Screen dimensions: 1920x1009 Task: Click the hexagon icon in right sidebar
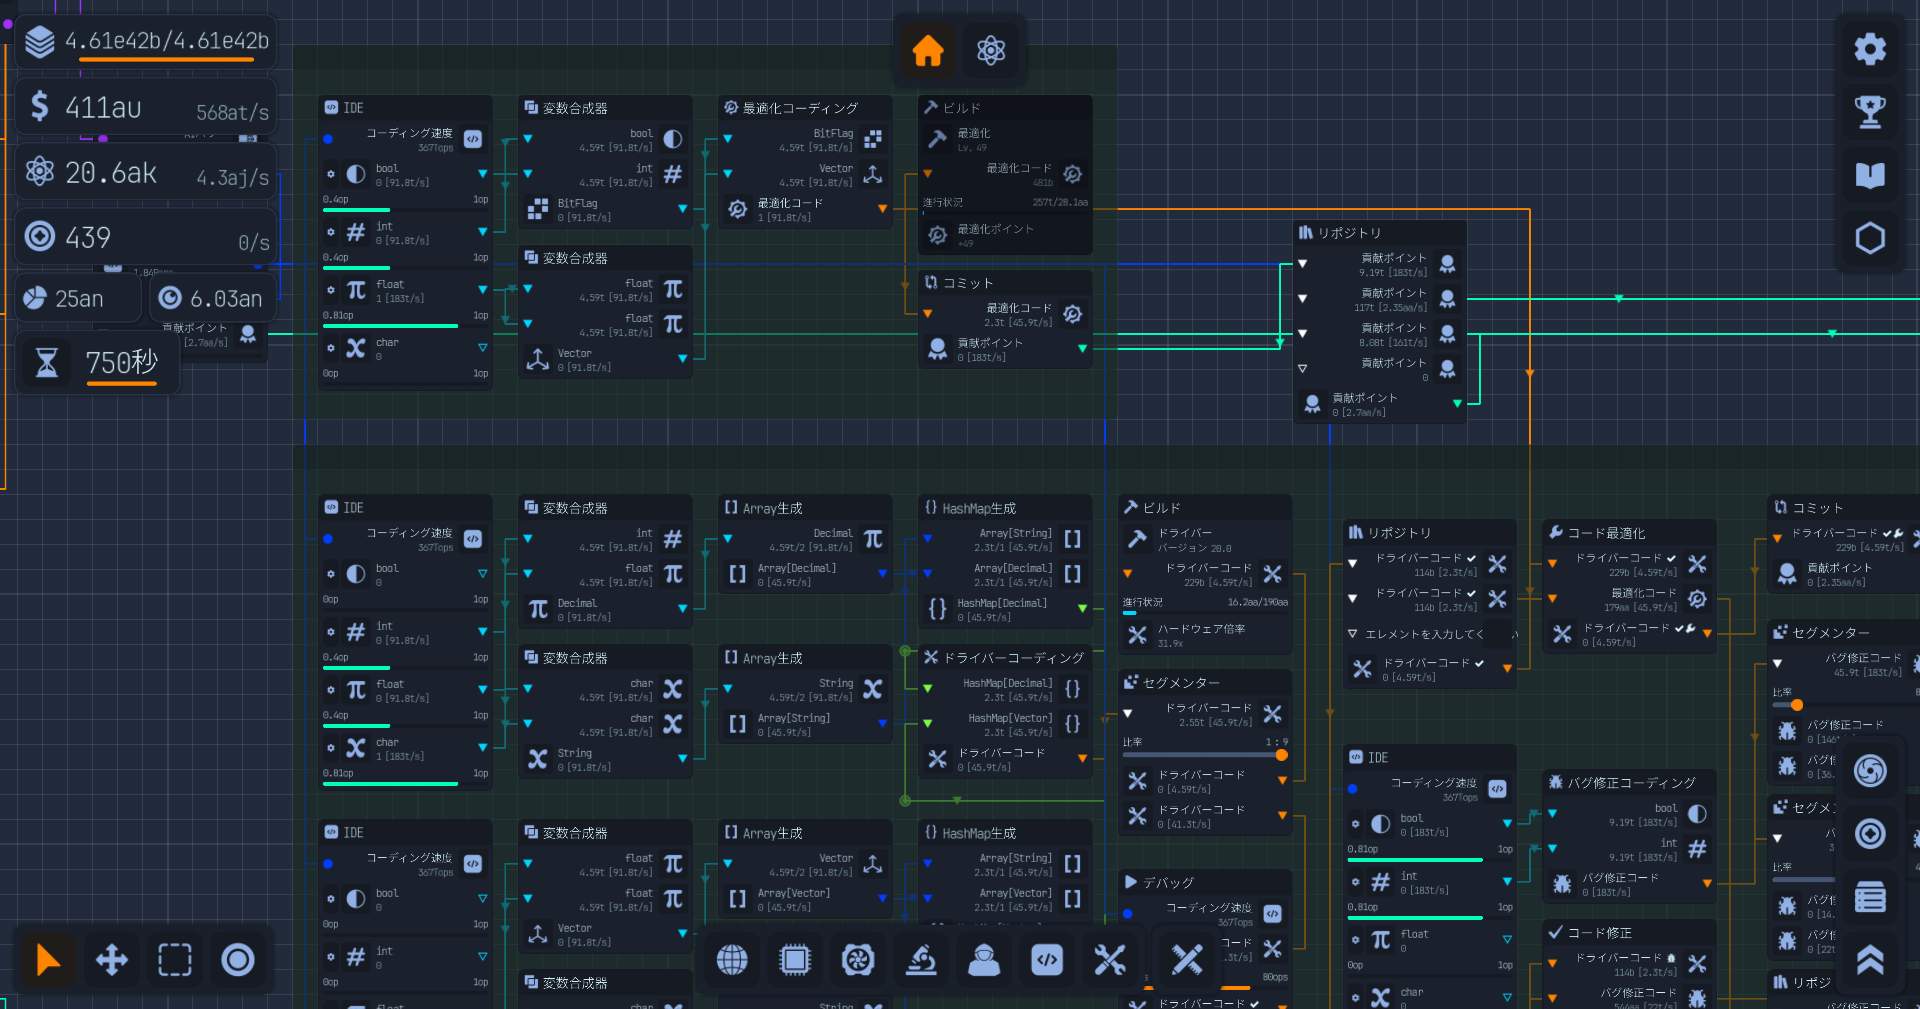(x=1869, y=238)
